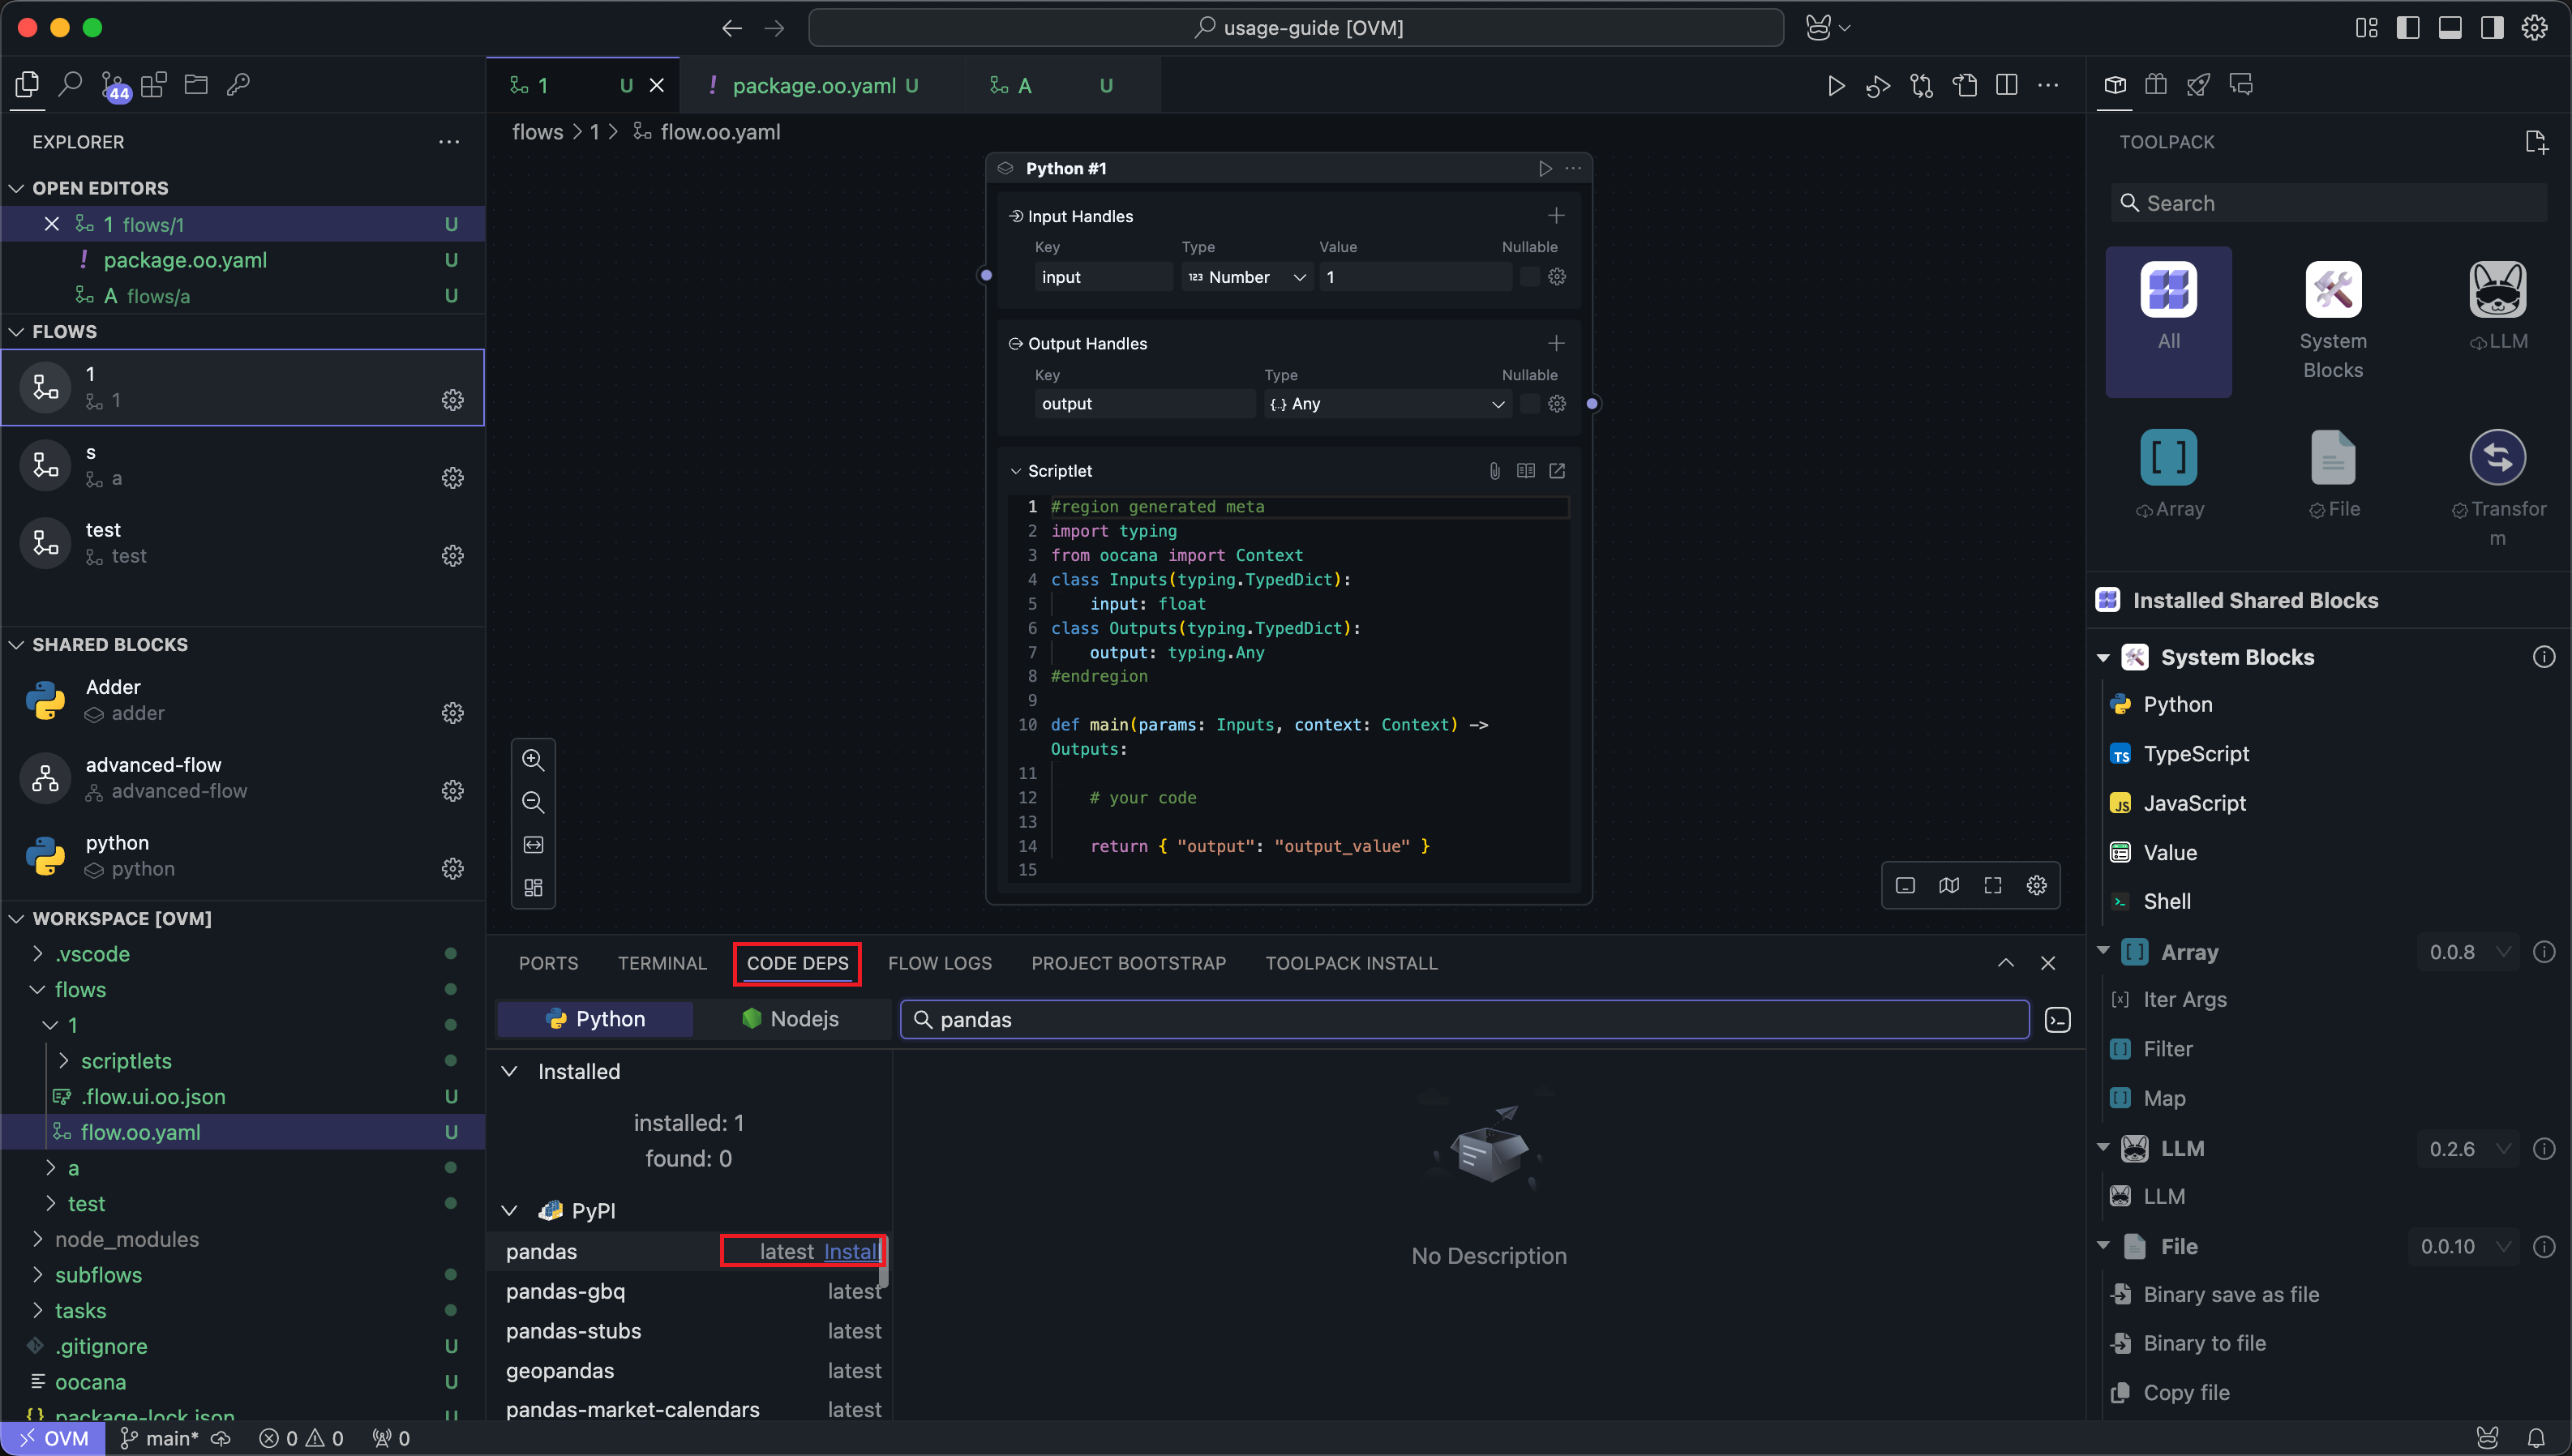Collapse the Scriptlet section
This screenshot has width=2572, height=1456.
click(1016, 471)
